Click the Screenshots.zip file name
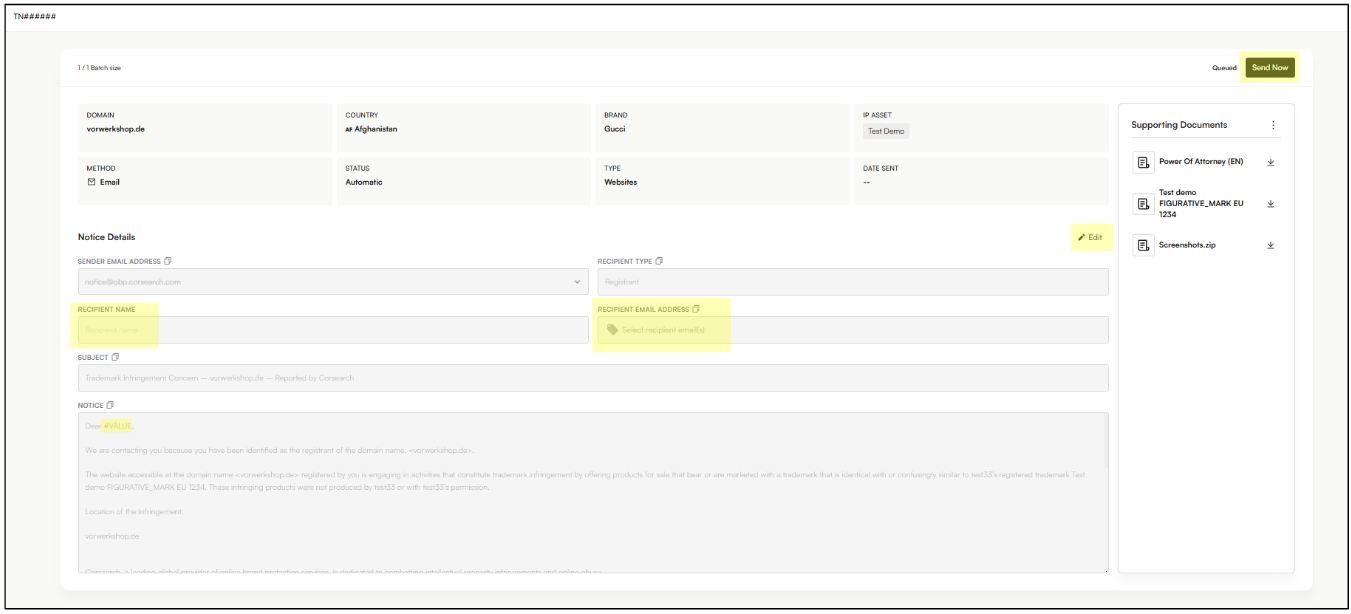1351x614 pixels. [1187, 245]
